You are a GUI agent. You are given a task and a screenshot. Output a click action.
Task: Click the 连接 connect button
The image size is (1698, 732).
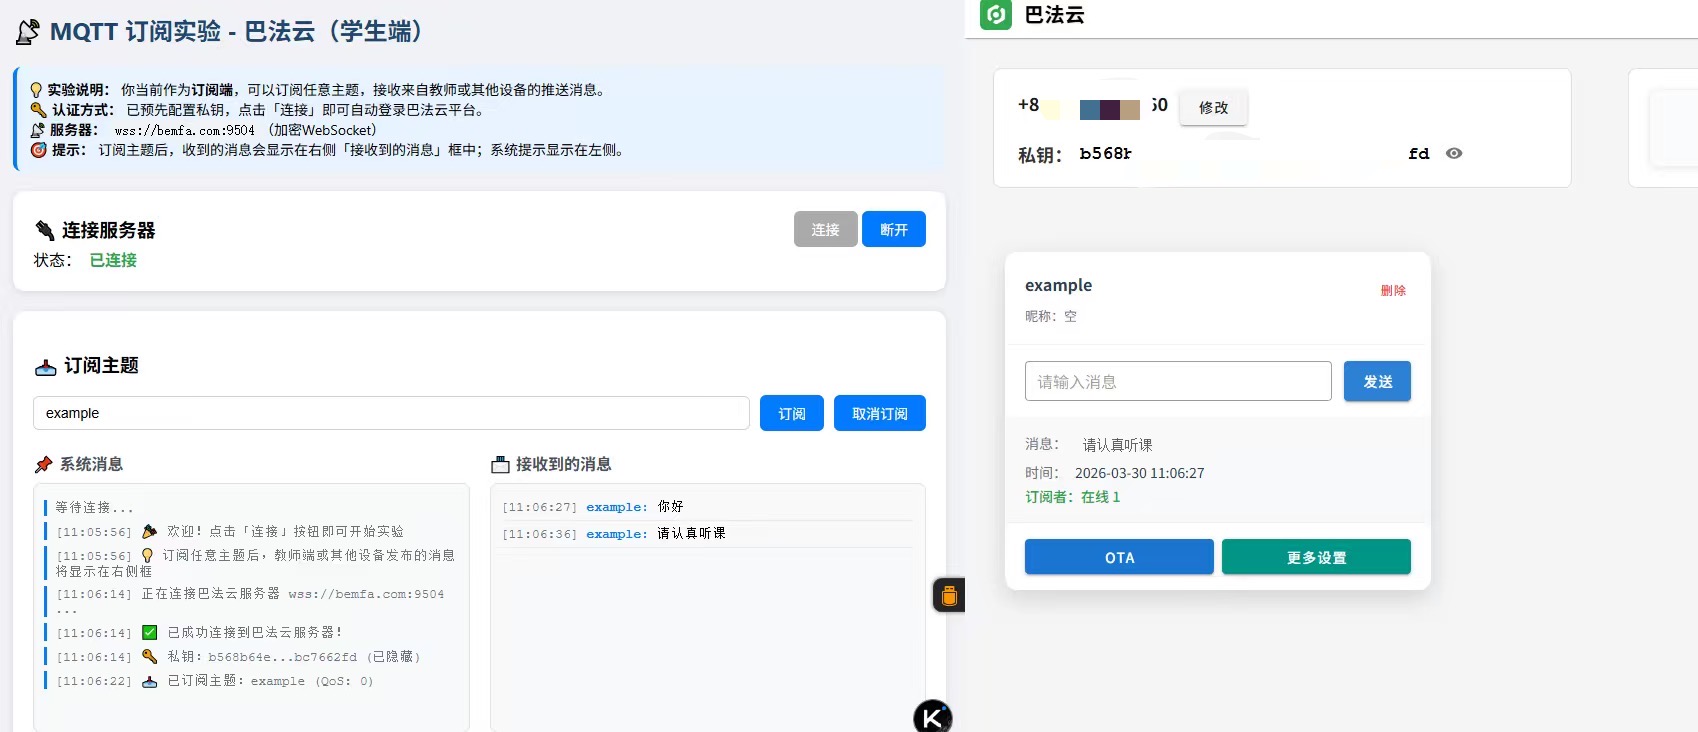point(826,229)
